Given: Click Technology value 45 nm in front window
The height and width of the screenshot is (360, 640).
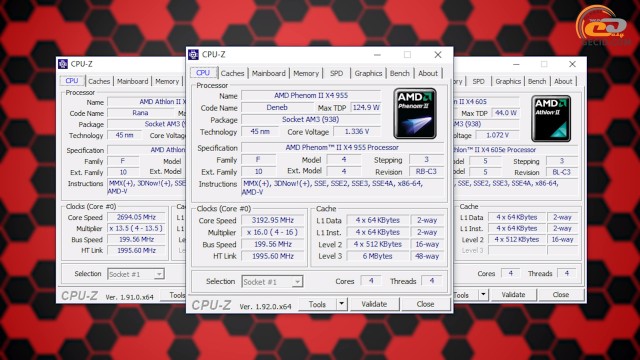Looking at the screenshot, I should [260, 131].
